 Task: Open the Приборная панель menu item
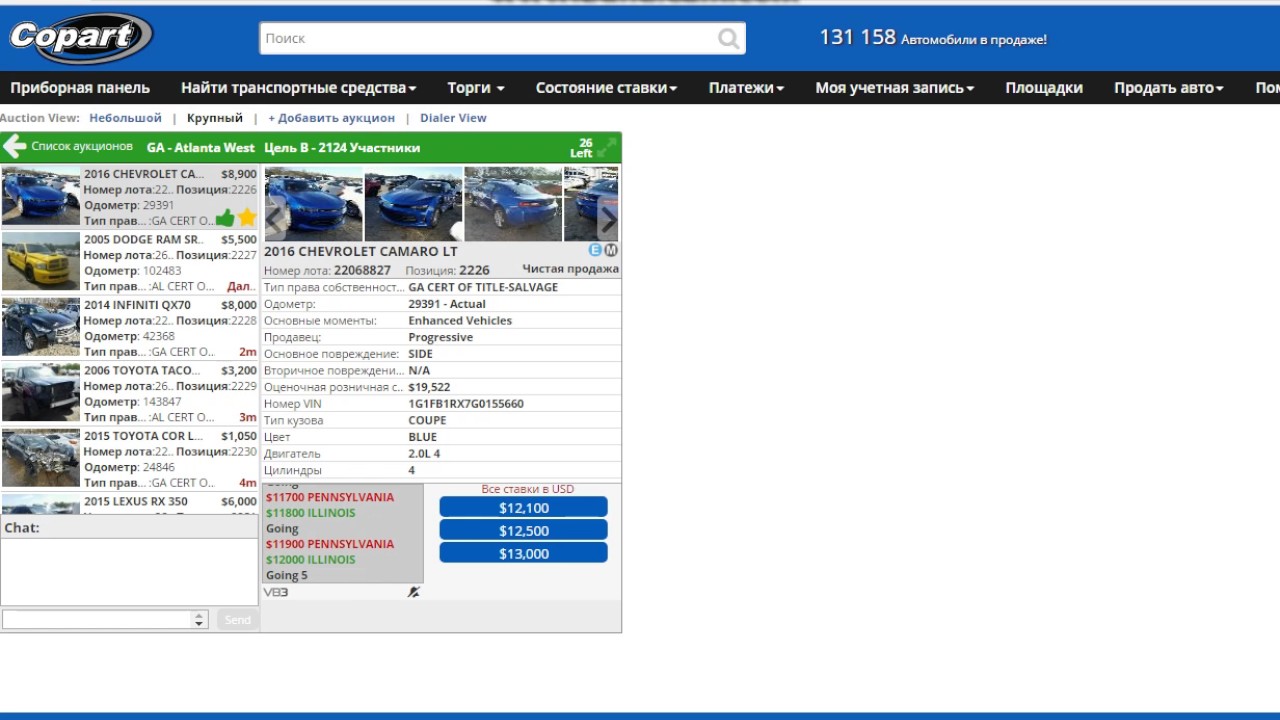[80, 88]
